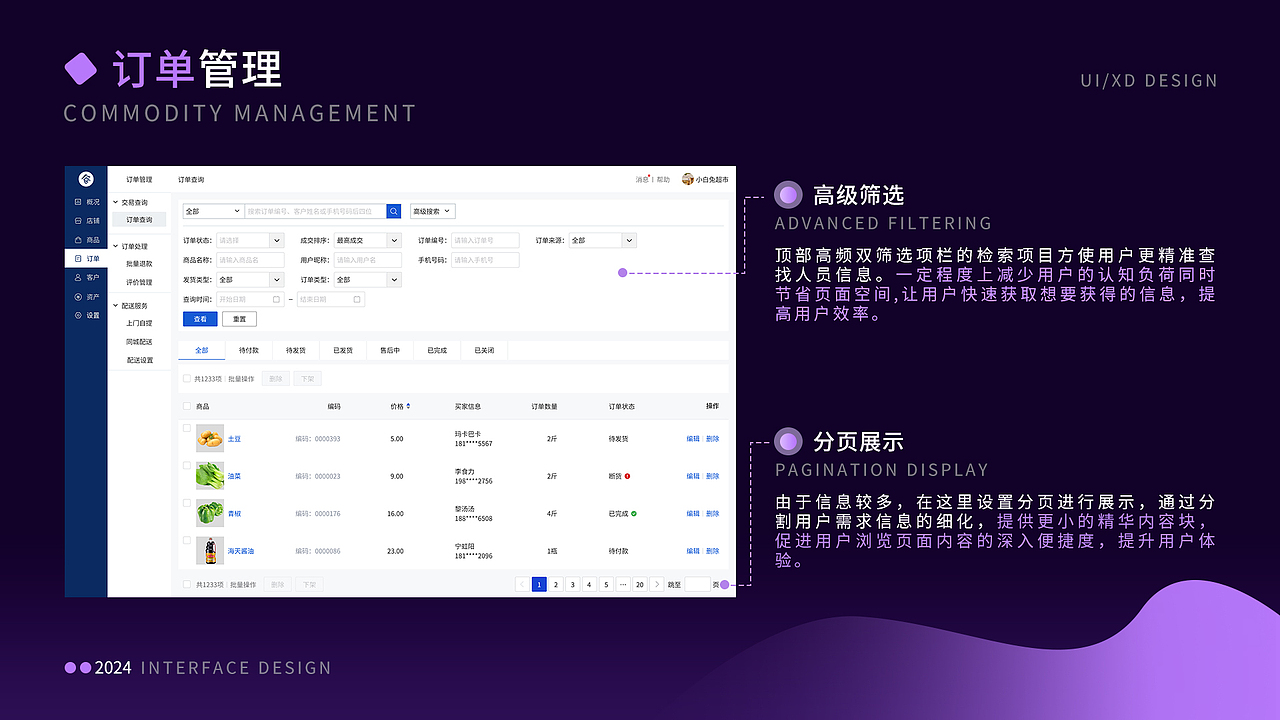Go to next page arrow in pagination
This screenshot has height=720, width=1280.
pos(656,584)
